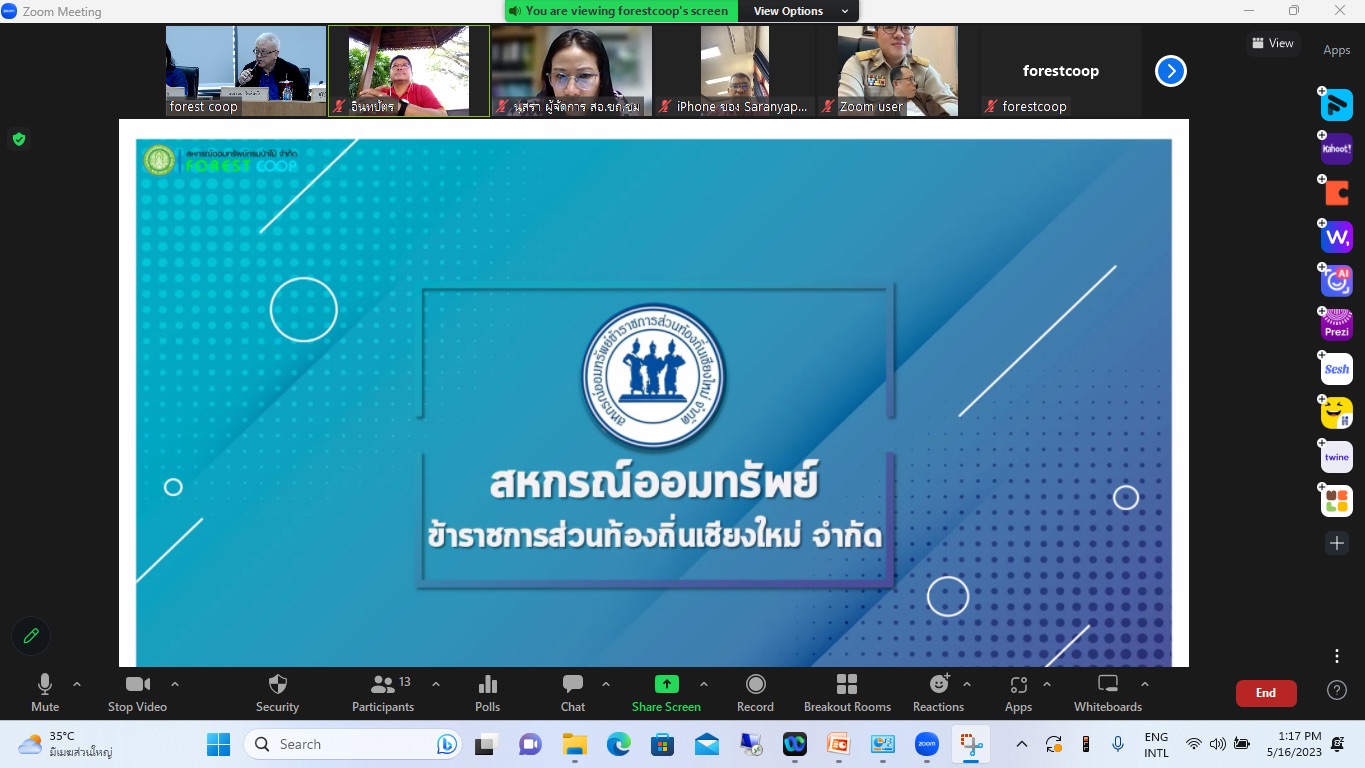The height and width of the screenshot is (768, 1365).
Task: Open File Explorer from the taskbar
Action: tap(574, 744)
